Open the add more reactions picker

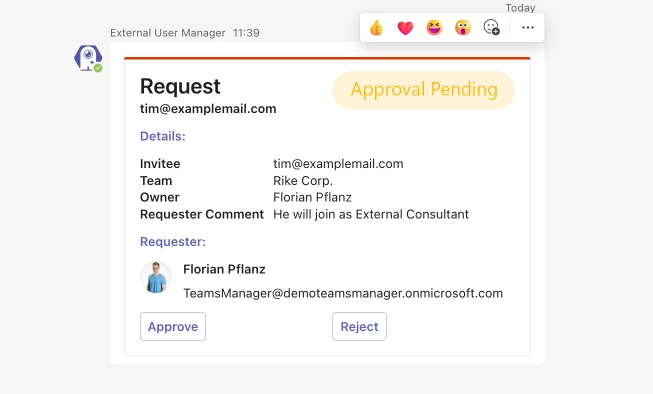(x=491, y=27)
